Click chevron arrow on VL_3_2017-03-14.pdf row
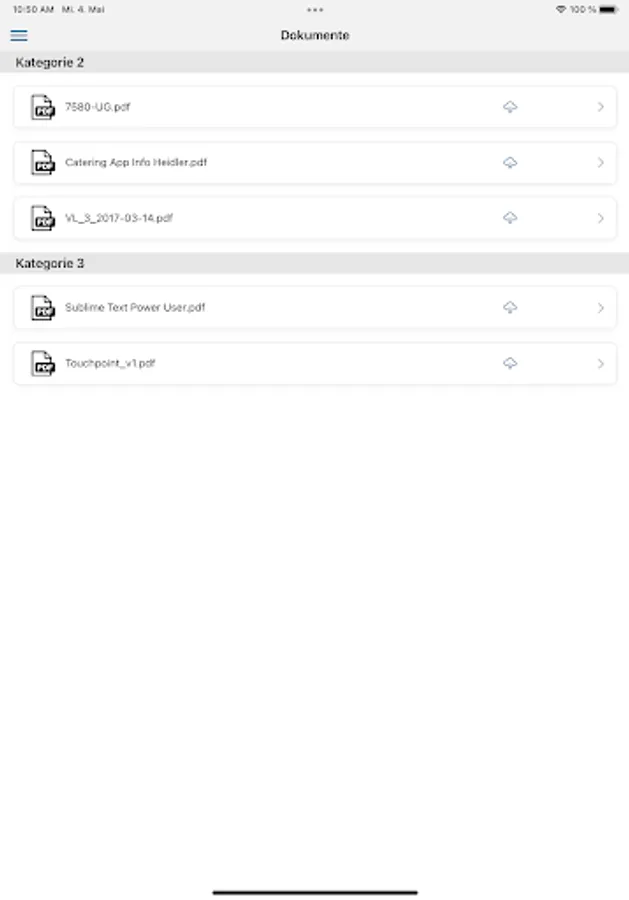 click(600, 218)
